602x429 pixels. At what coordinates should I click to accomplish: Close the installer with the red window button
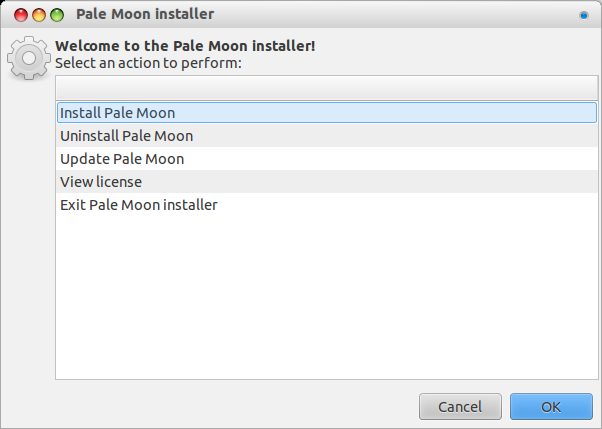point(21,15)
